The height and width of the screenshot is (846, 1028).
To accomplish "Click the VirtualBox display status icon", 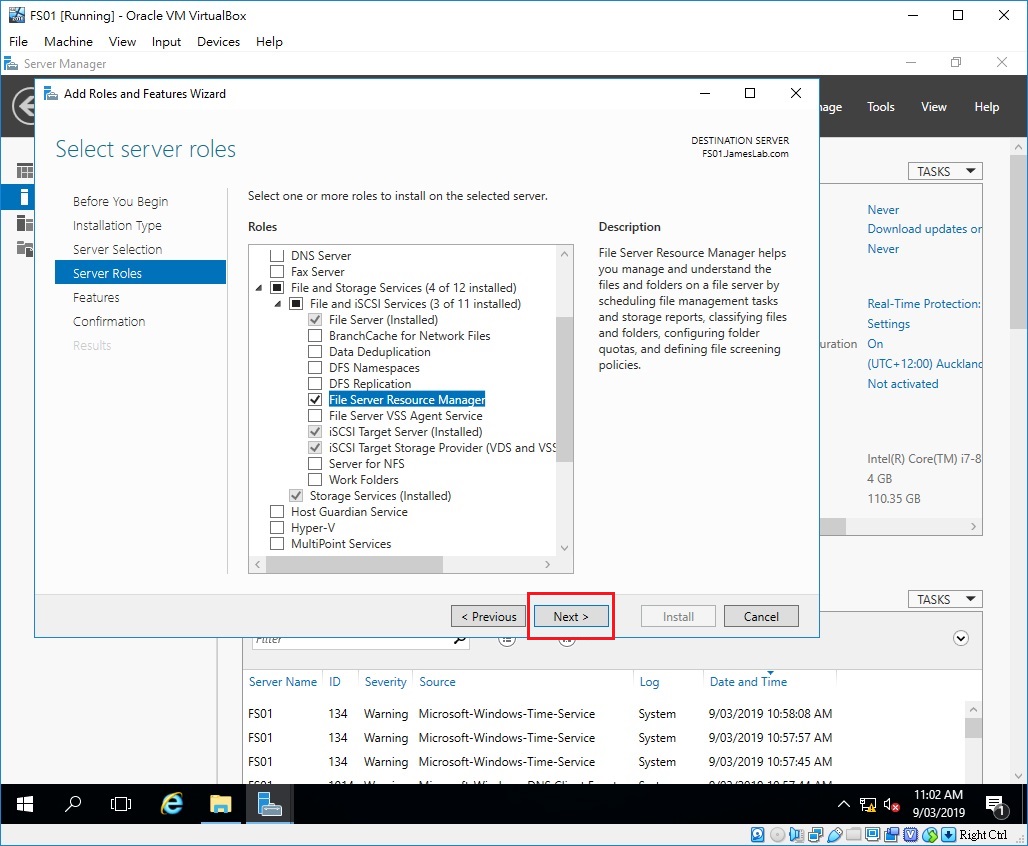I will 873,835.
